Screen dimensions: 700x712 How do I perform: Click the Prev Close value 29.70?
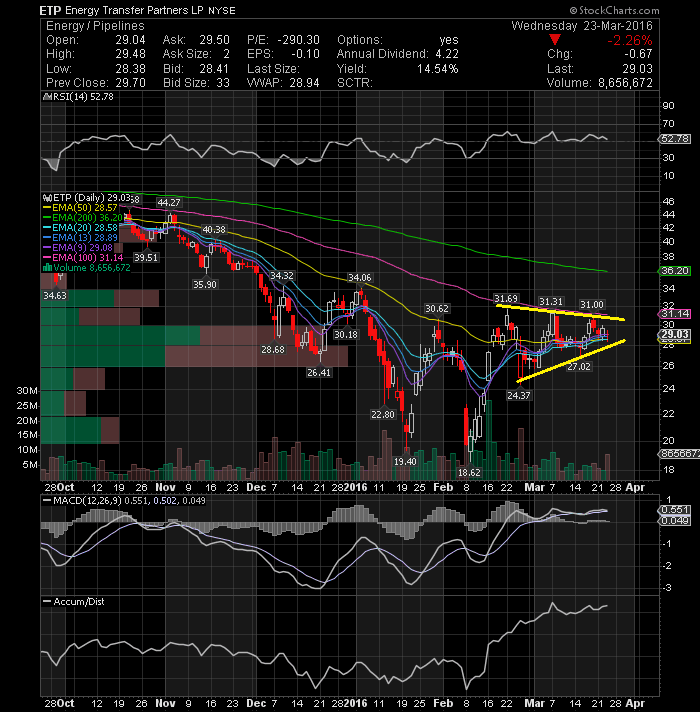point(130,83)
